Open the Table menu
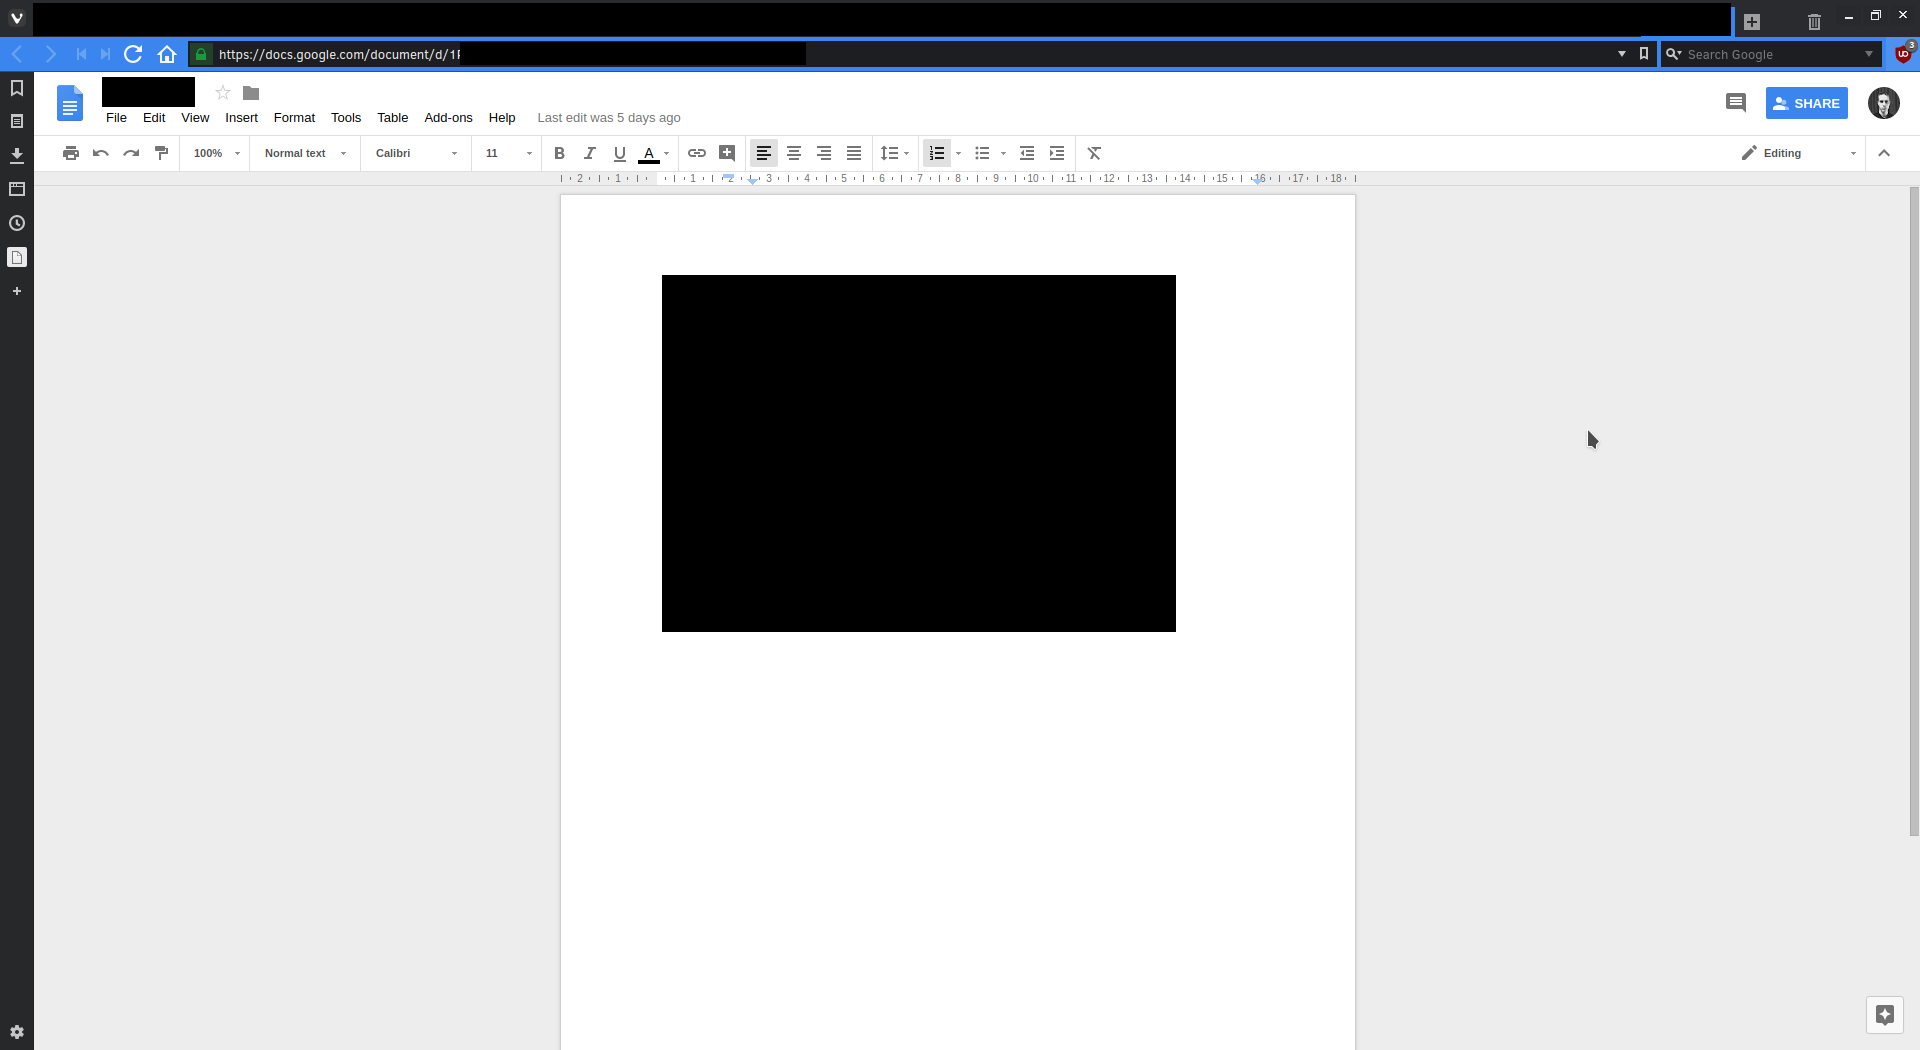 [x=392, y=118]
